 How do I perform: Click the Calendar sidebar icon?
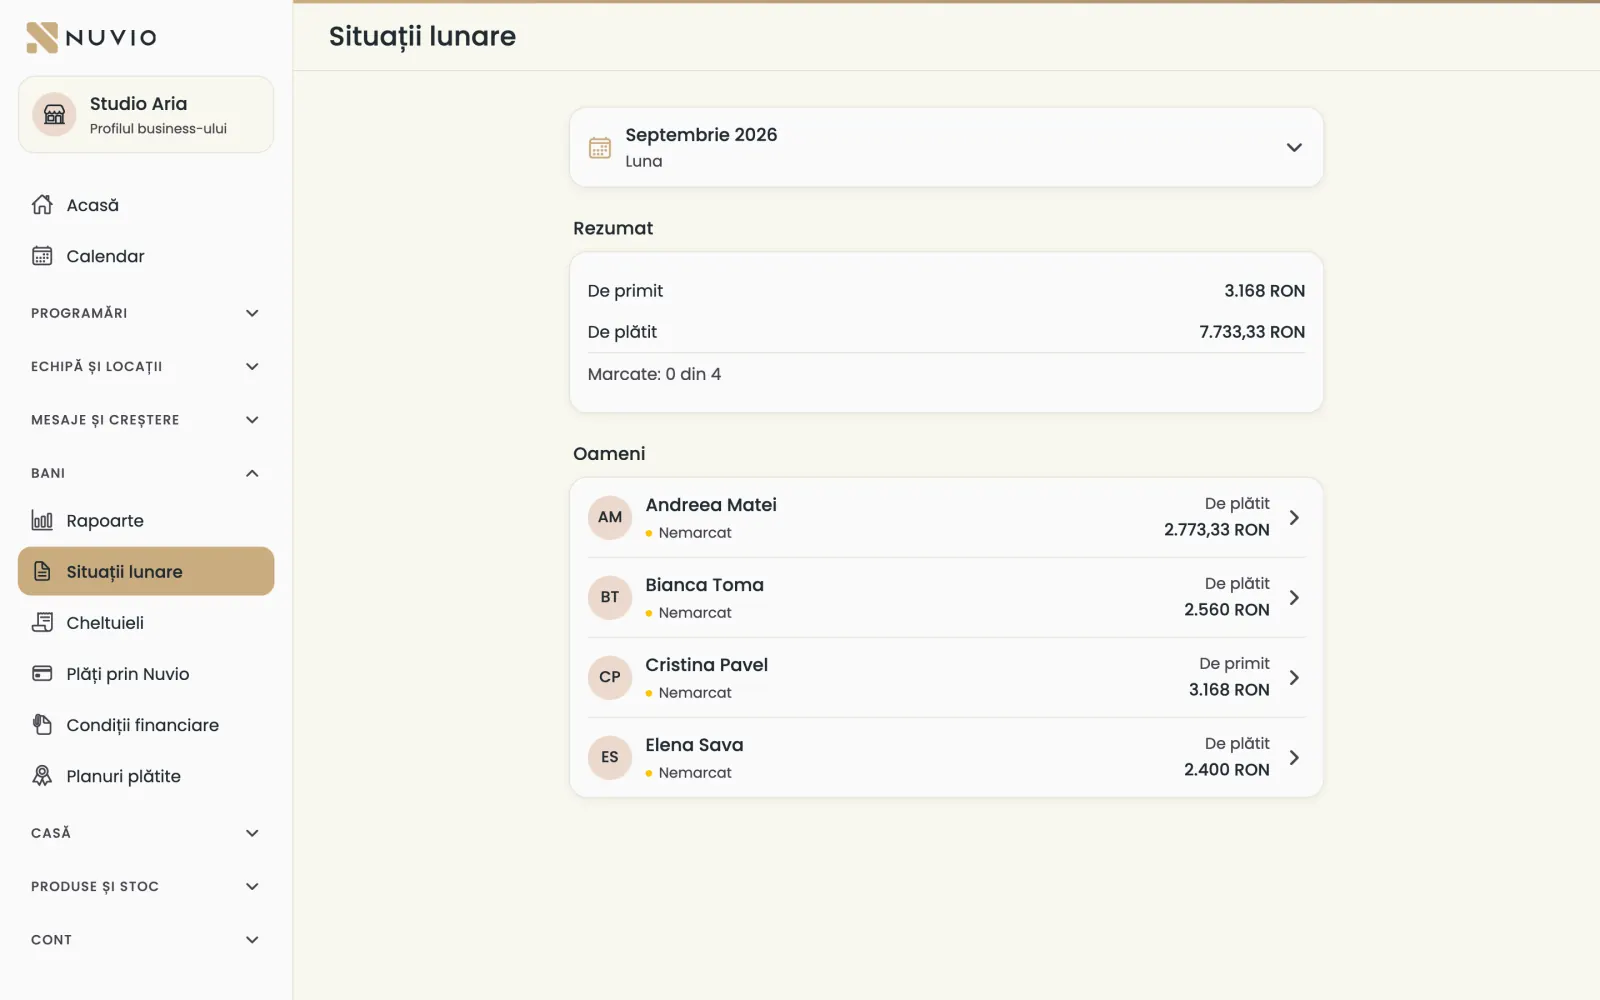42,256
